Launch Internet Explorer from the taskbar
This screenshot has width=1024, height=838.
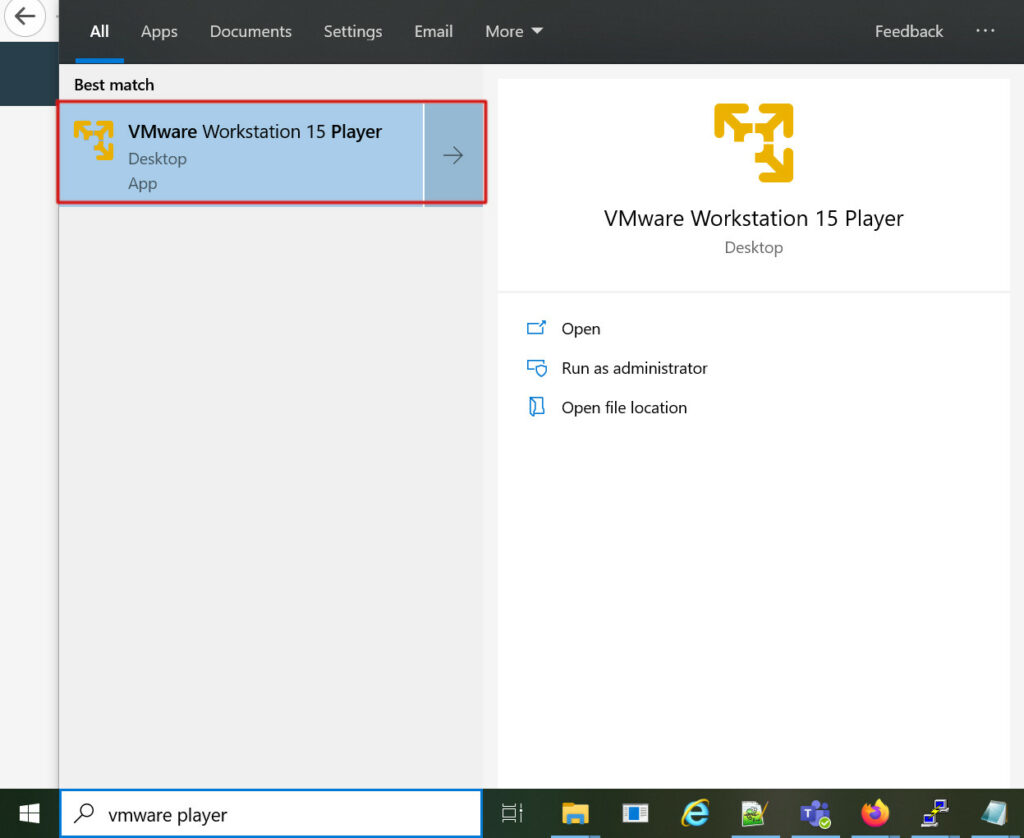(x=695, y=814)
